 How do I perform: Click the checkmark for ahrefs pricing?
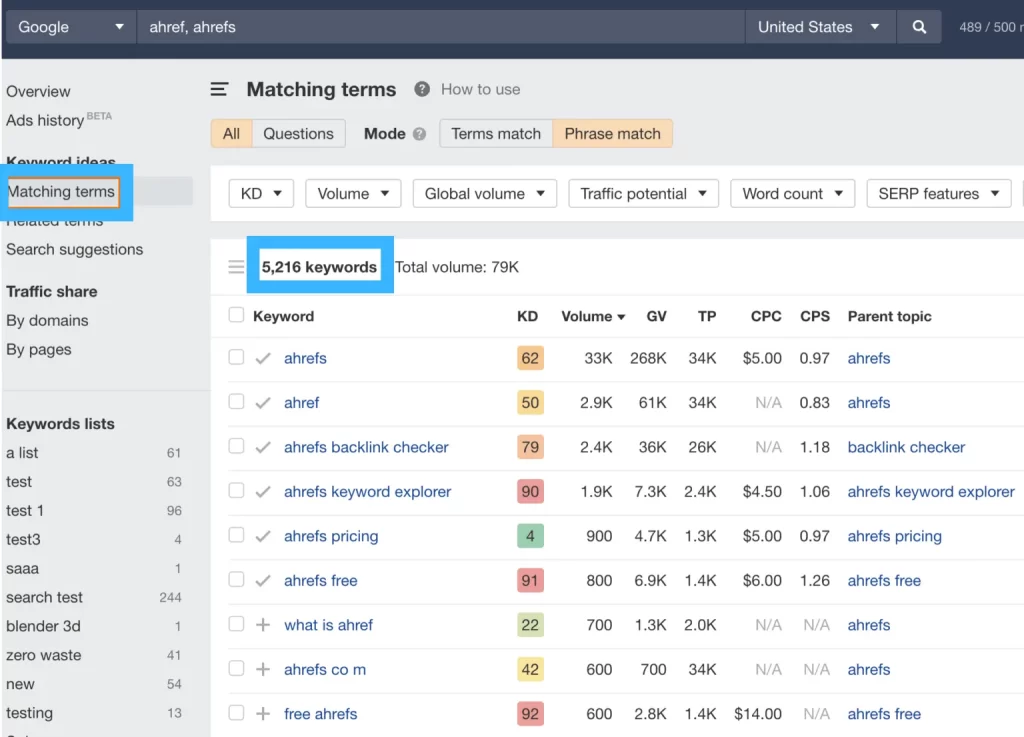click(x=263, y=536)
